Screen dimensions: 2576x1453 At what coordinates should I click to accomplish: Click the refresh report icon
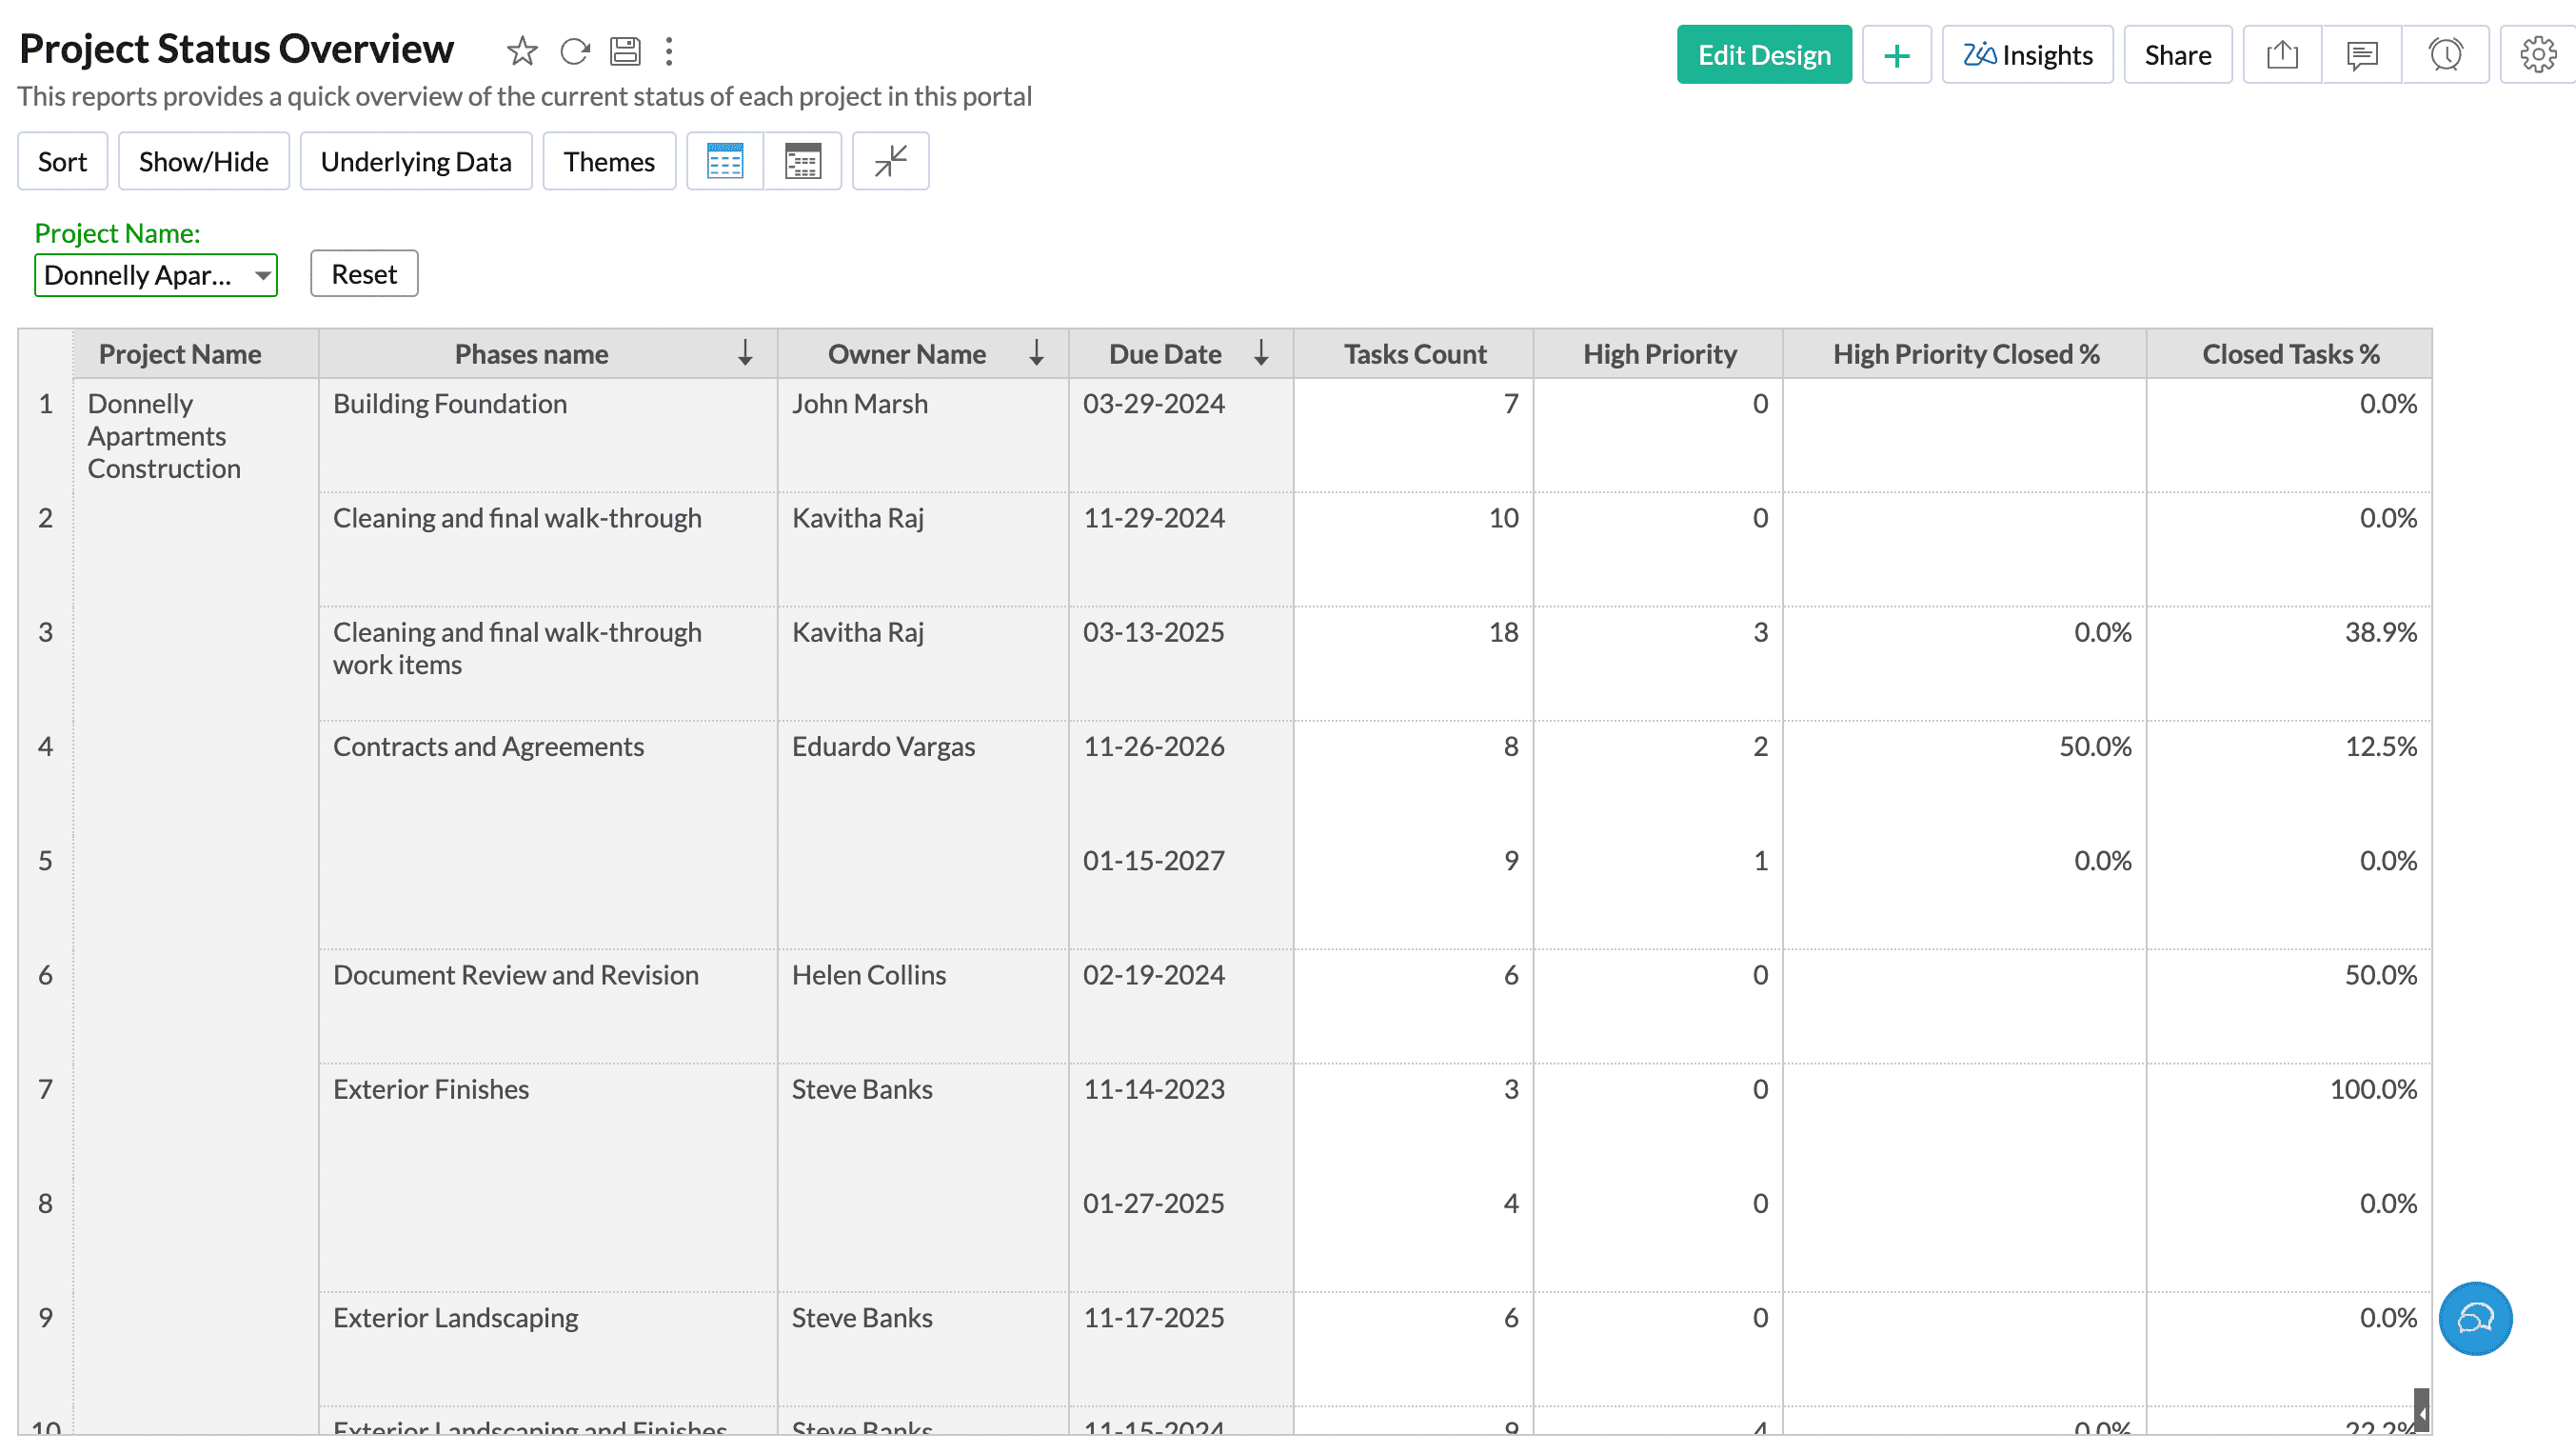574,51
